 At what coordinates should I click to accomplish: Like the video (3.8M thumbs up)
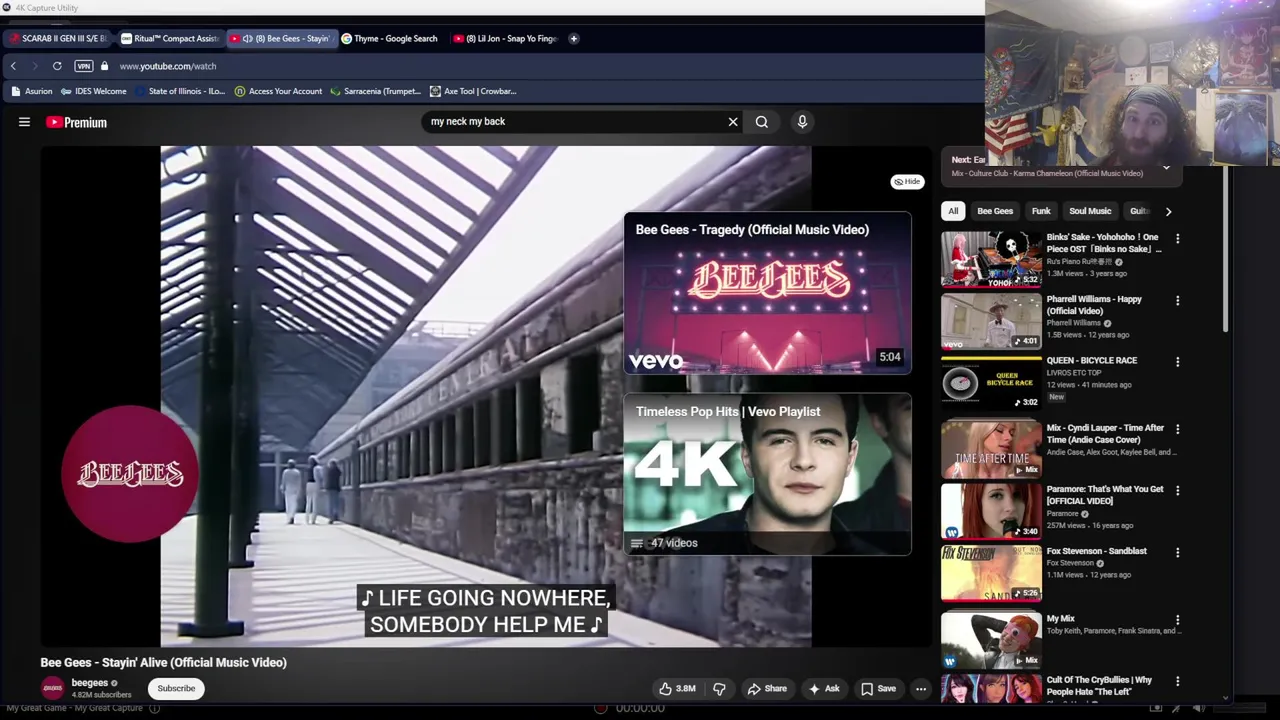[x=677, y=688]
